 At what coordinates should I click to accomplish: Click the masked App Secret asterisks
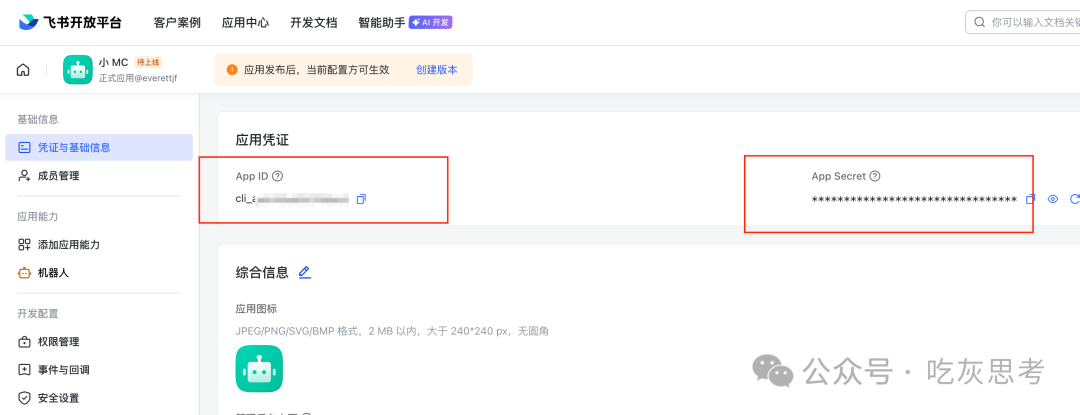coord(914,200)
